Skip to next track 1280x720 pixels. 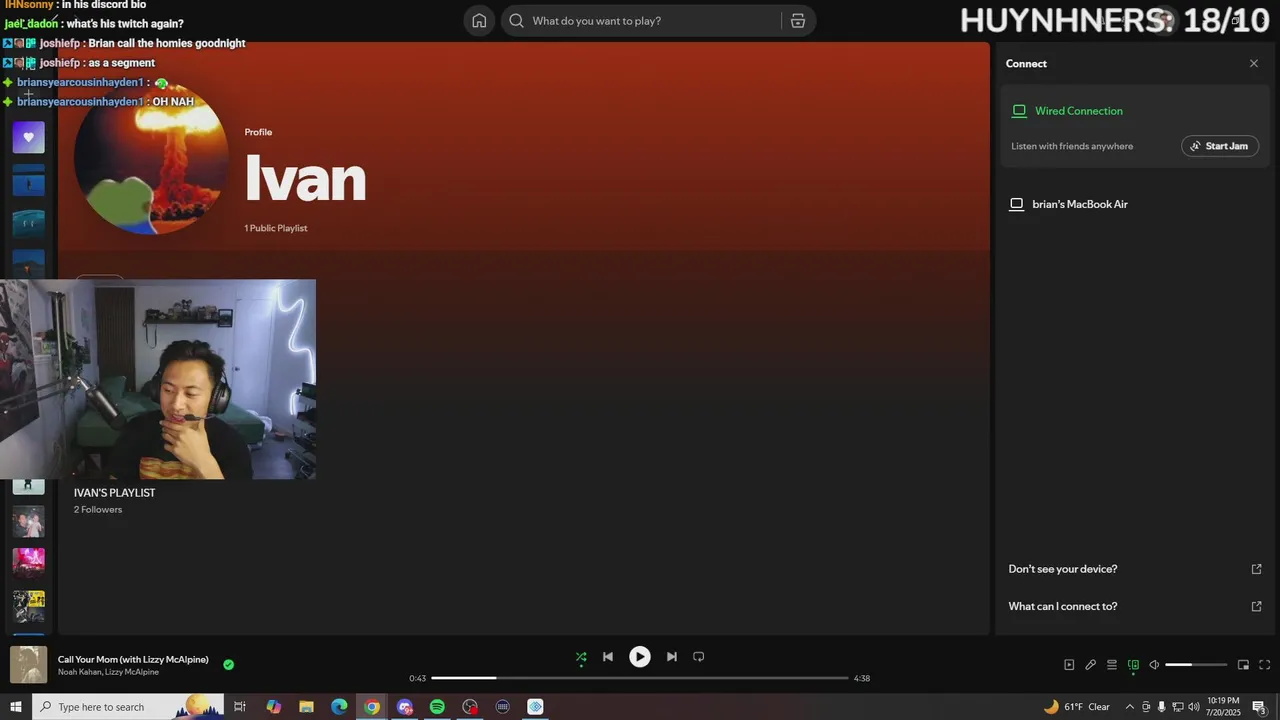pos(672,657)
